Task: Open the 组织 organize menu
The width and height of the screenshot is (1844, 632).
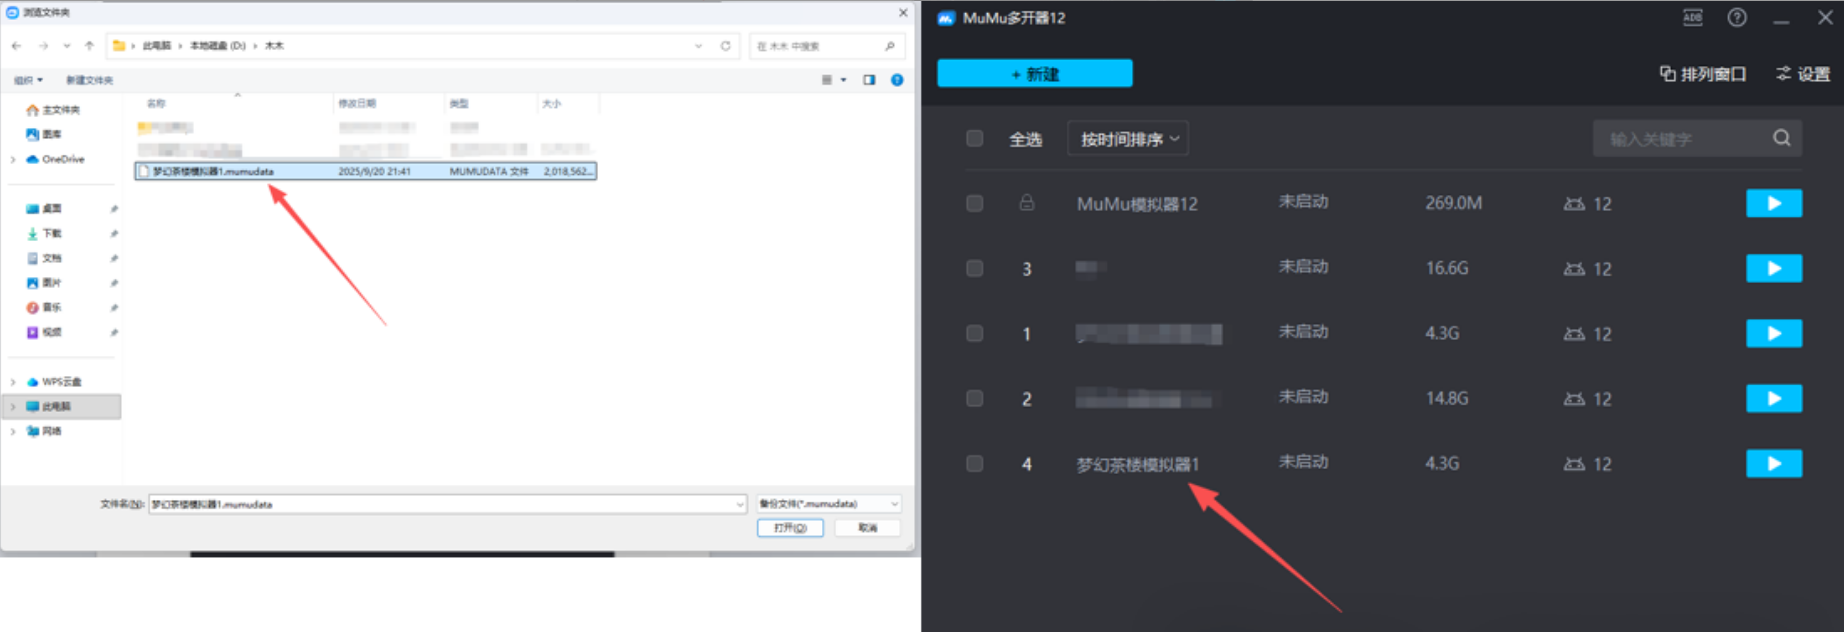Action: pyautogui.click(x=28, y=80)
